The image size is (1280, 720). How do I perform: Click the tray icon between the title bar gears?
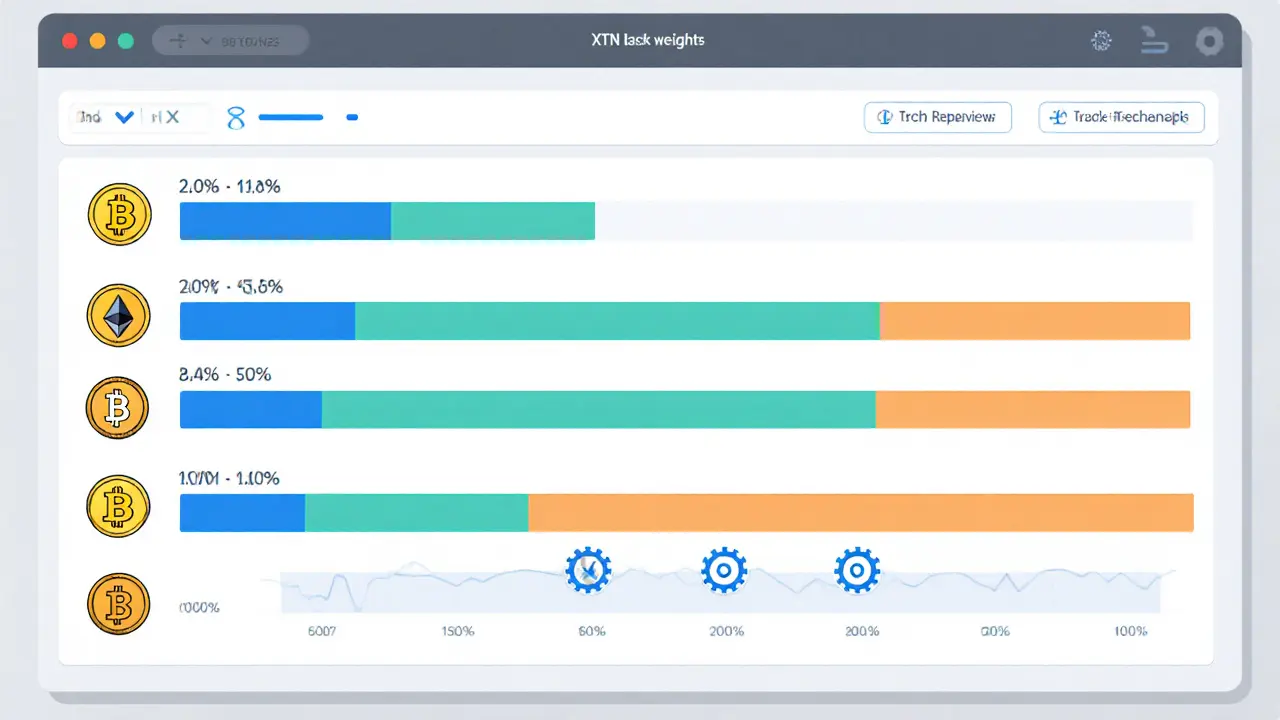1154,41
